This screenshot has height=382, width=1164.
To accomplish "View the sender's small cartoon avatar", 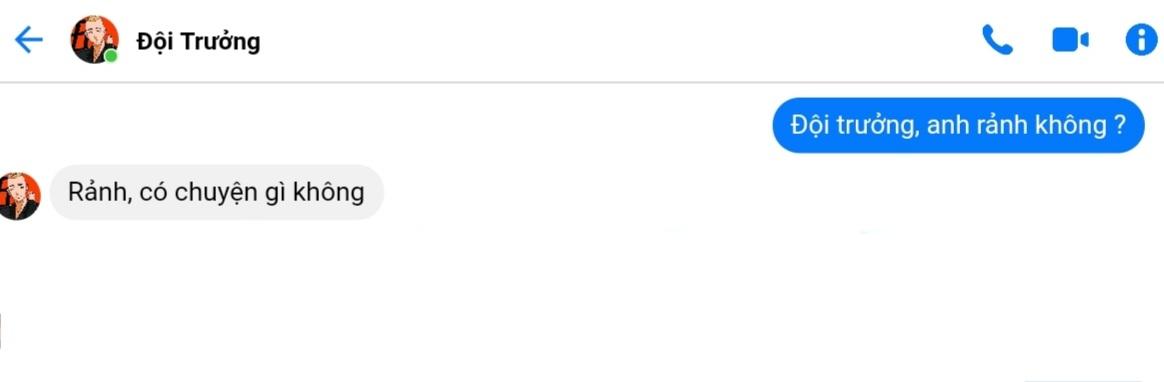I will pos(18,197).
